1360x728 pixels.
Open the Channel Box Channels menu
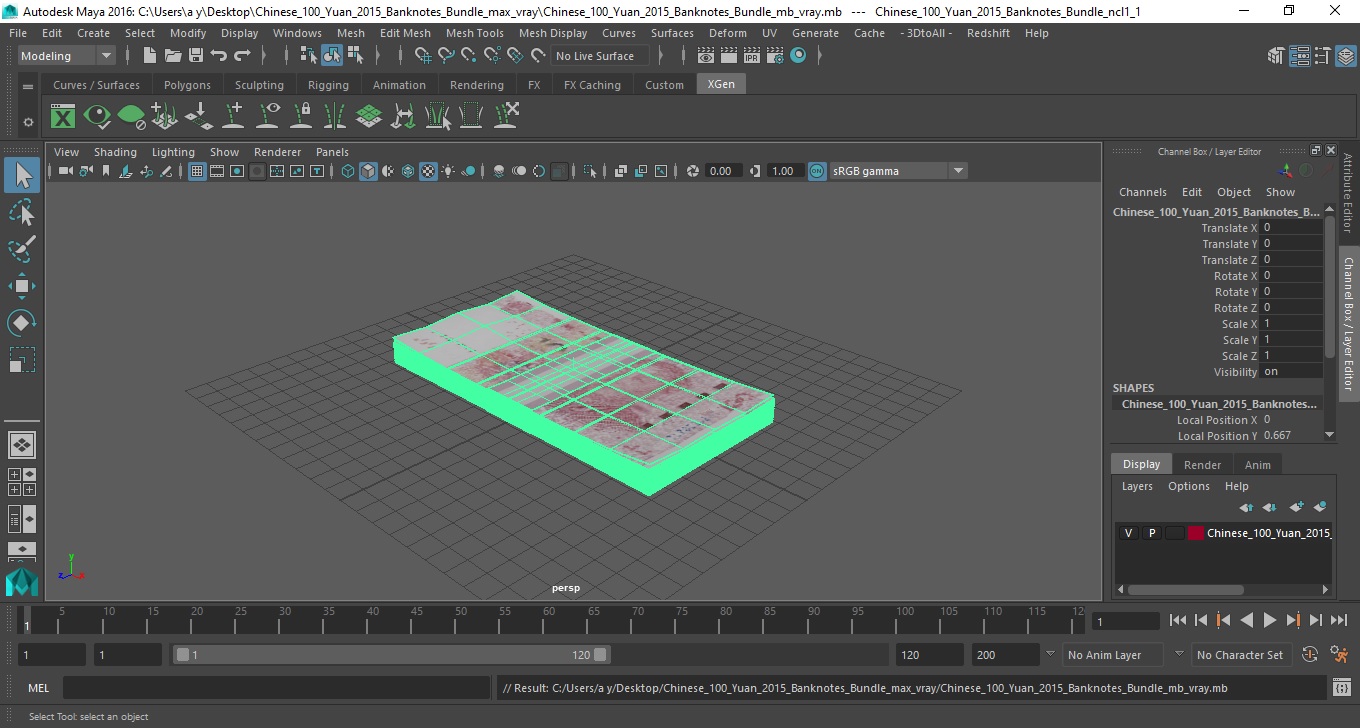(x=1142, y=192)
